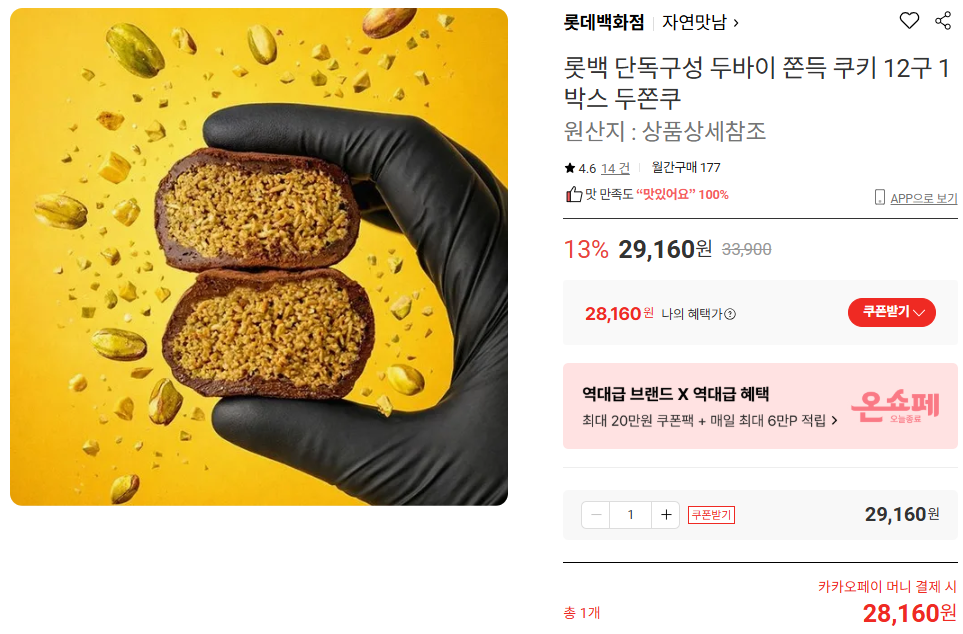Decrease quantity with the minus button

pyautogui.click(x=596, y=515)
